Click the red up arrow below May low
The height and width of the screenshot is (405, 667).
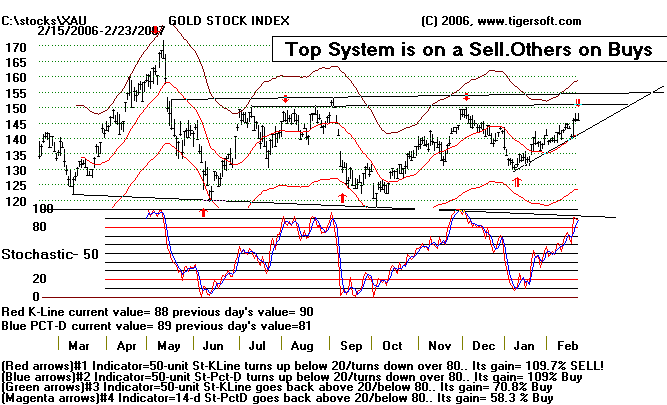(x=206, y=211)
